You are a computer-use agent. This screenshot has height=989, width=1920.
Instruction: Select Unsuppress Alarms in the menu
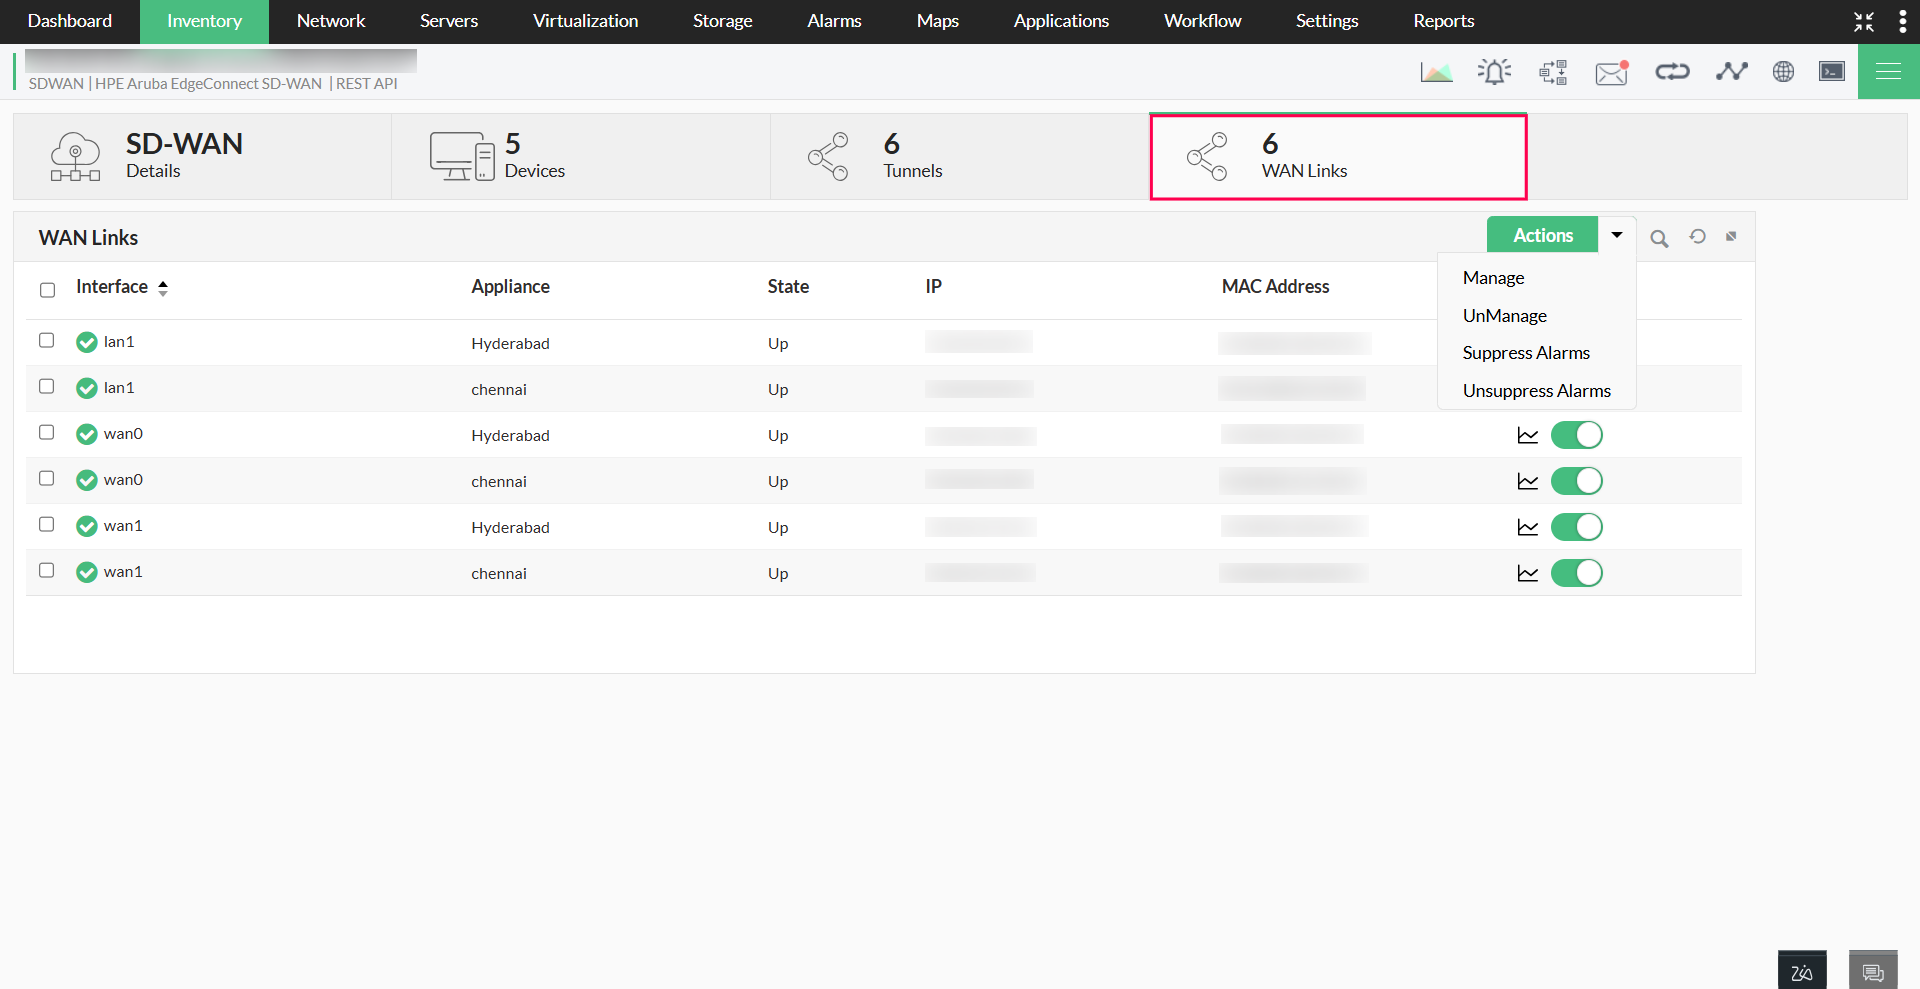click(1537, 391)
